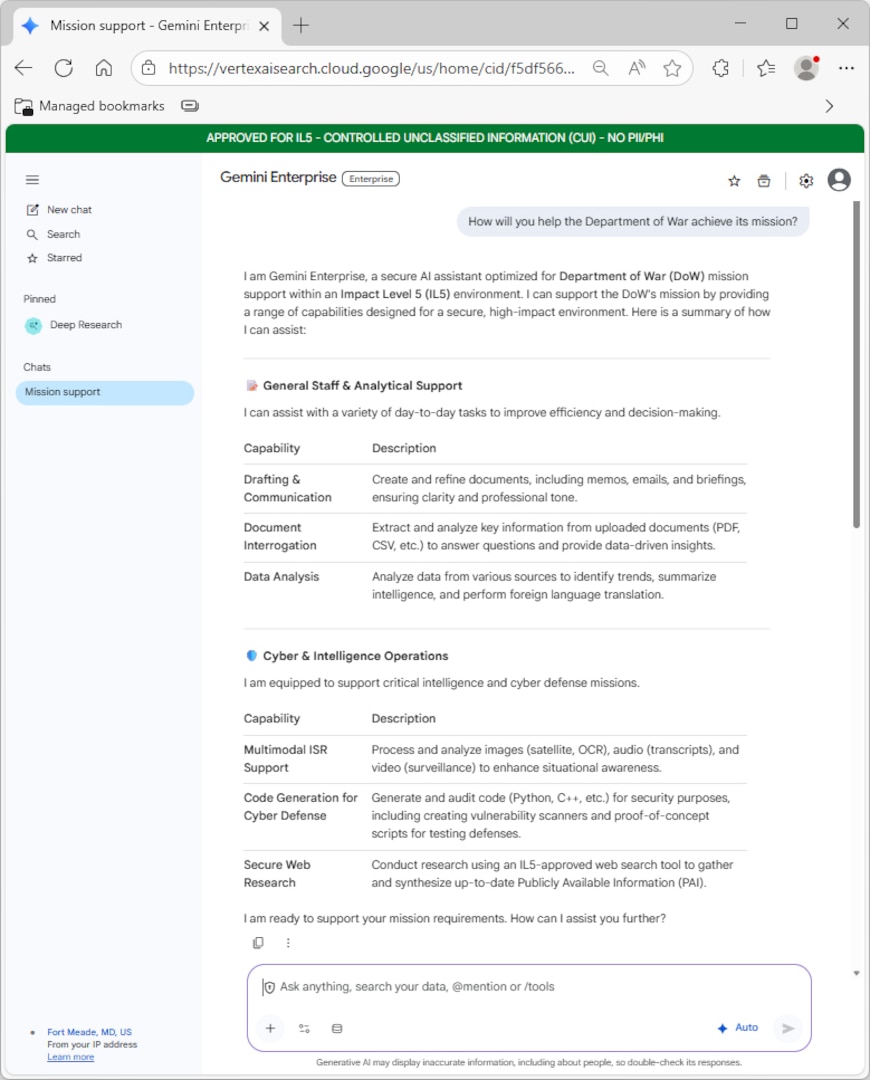
Task: Archive the current conversation
Action: [763, 181]
